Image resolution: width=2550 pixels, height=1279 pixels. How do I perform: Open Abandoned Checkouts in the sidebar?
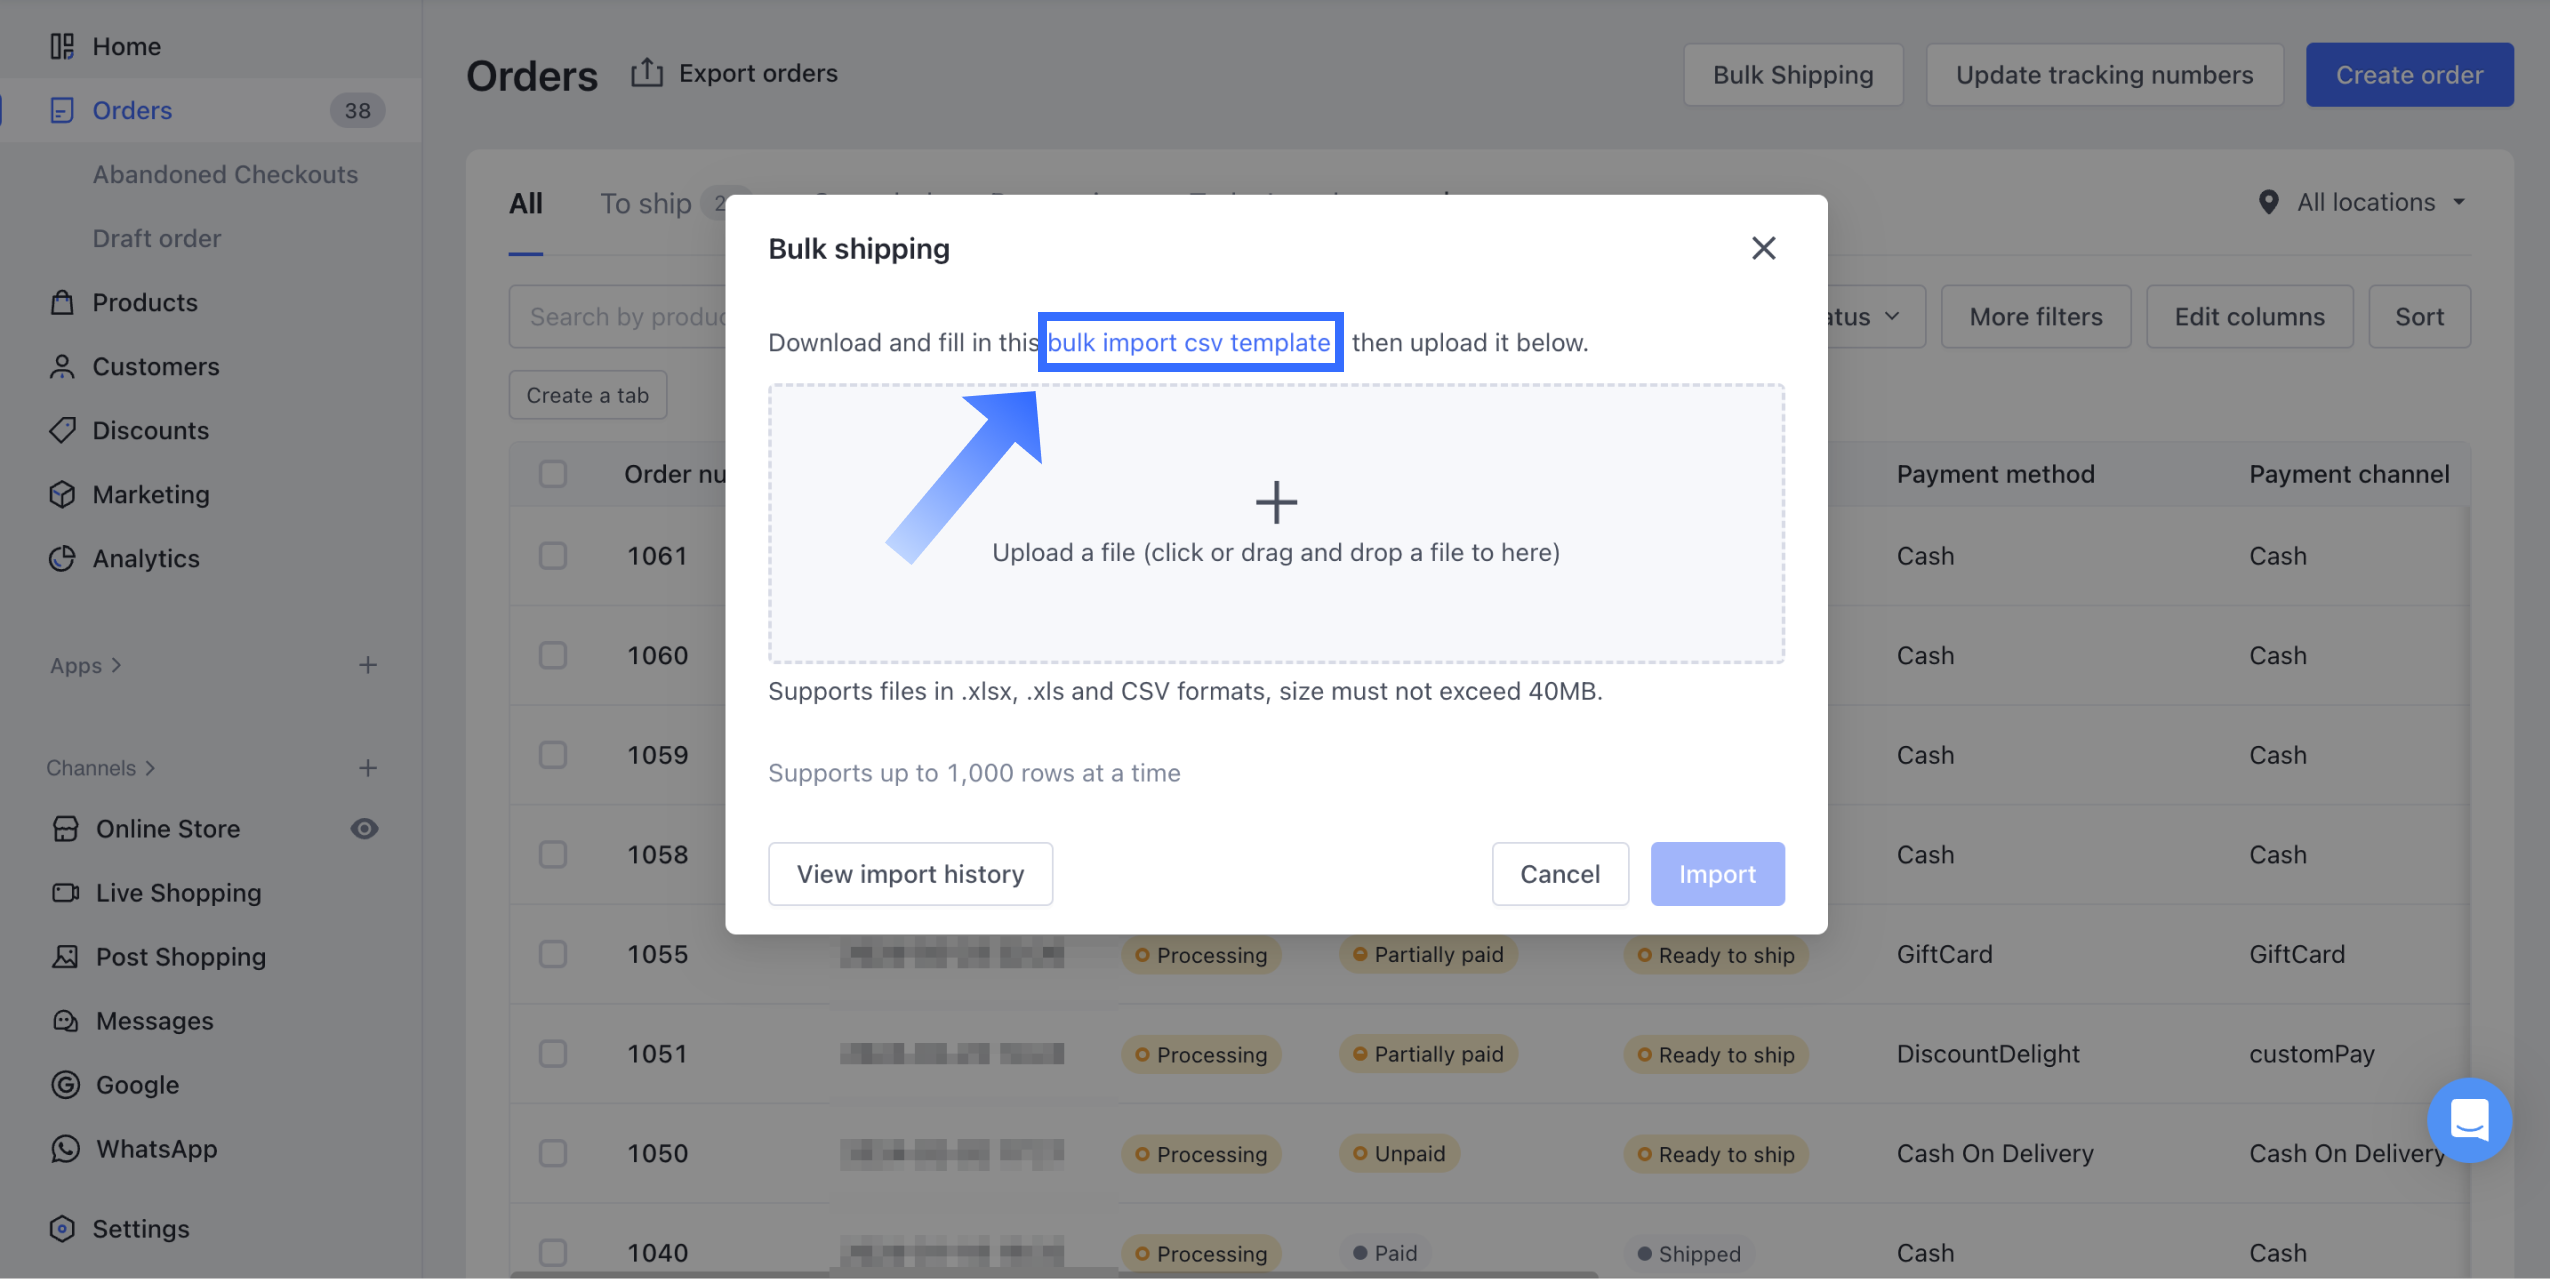[x=225, y=174]
